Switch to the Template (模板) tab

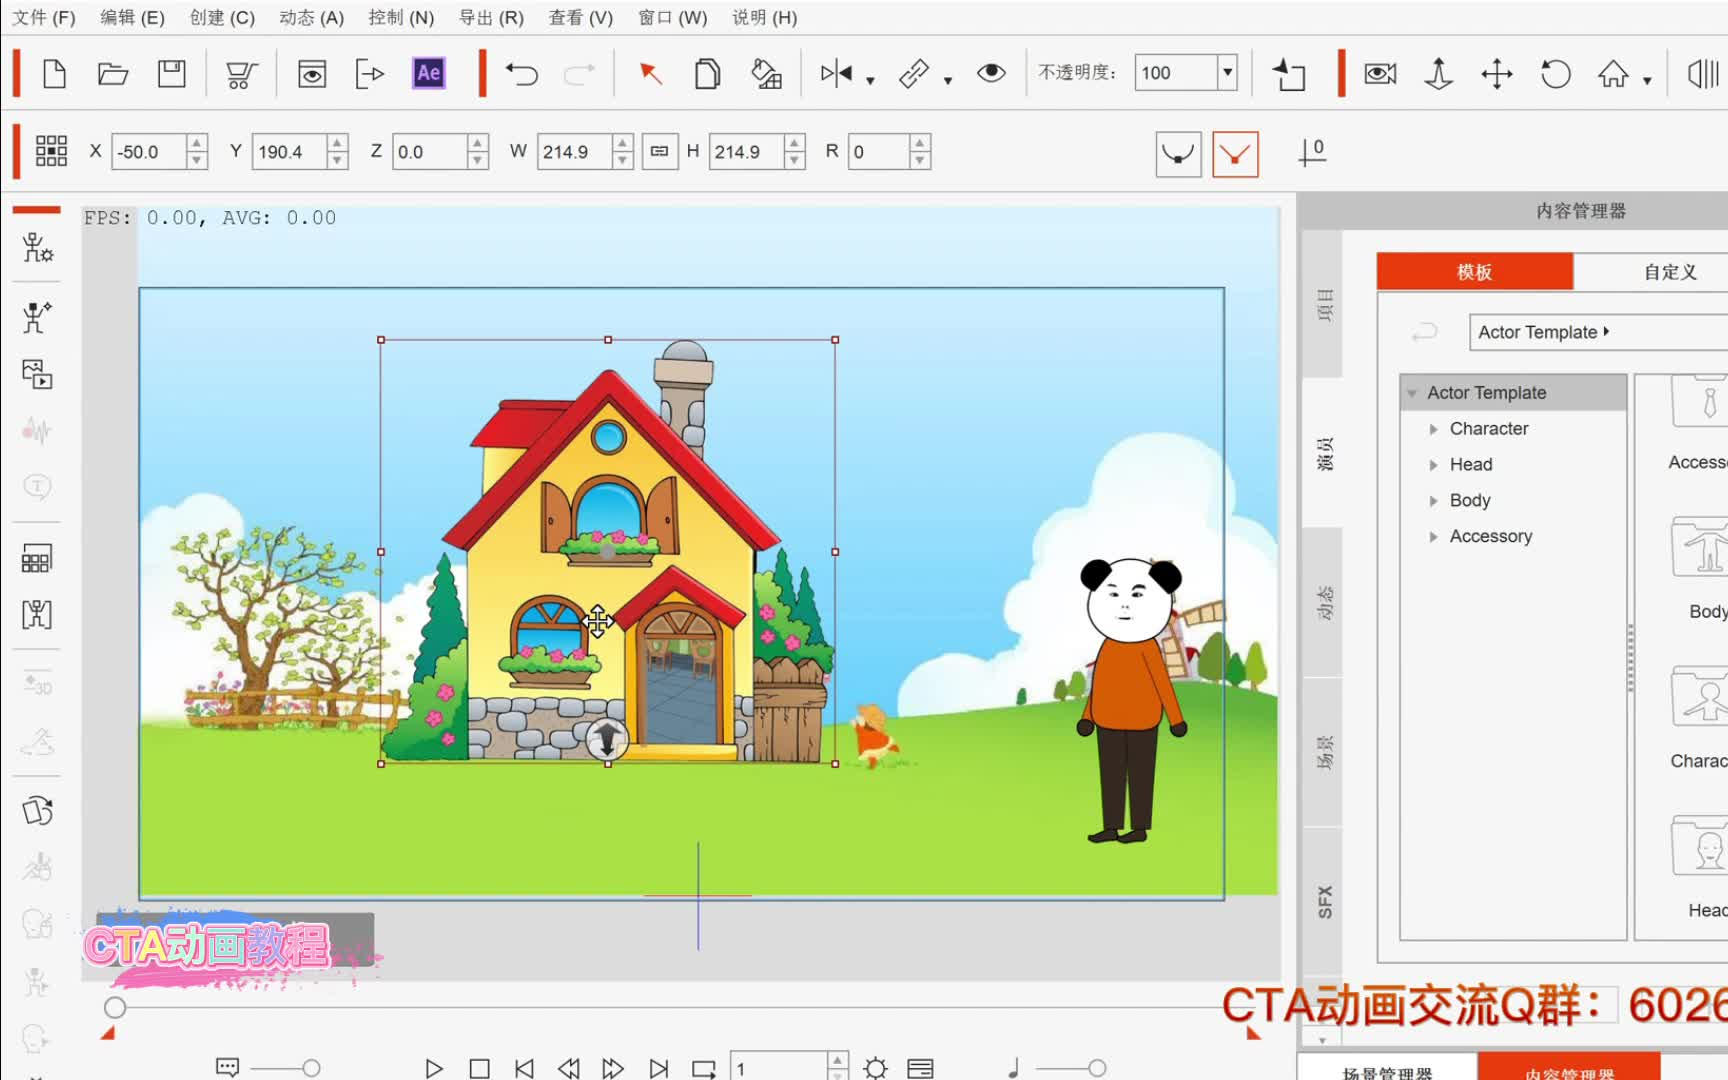coord(1475,272)
